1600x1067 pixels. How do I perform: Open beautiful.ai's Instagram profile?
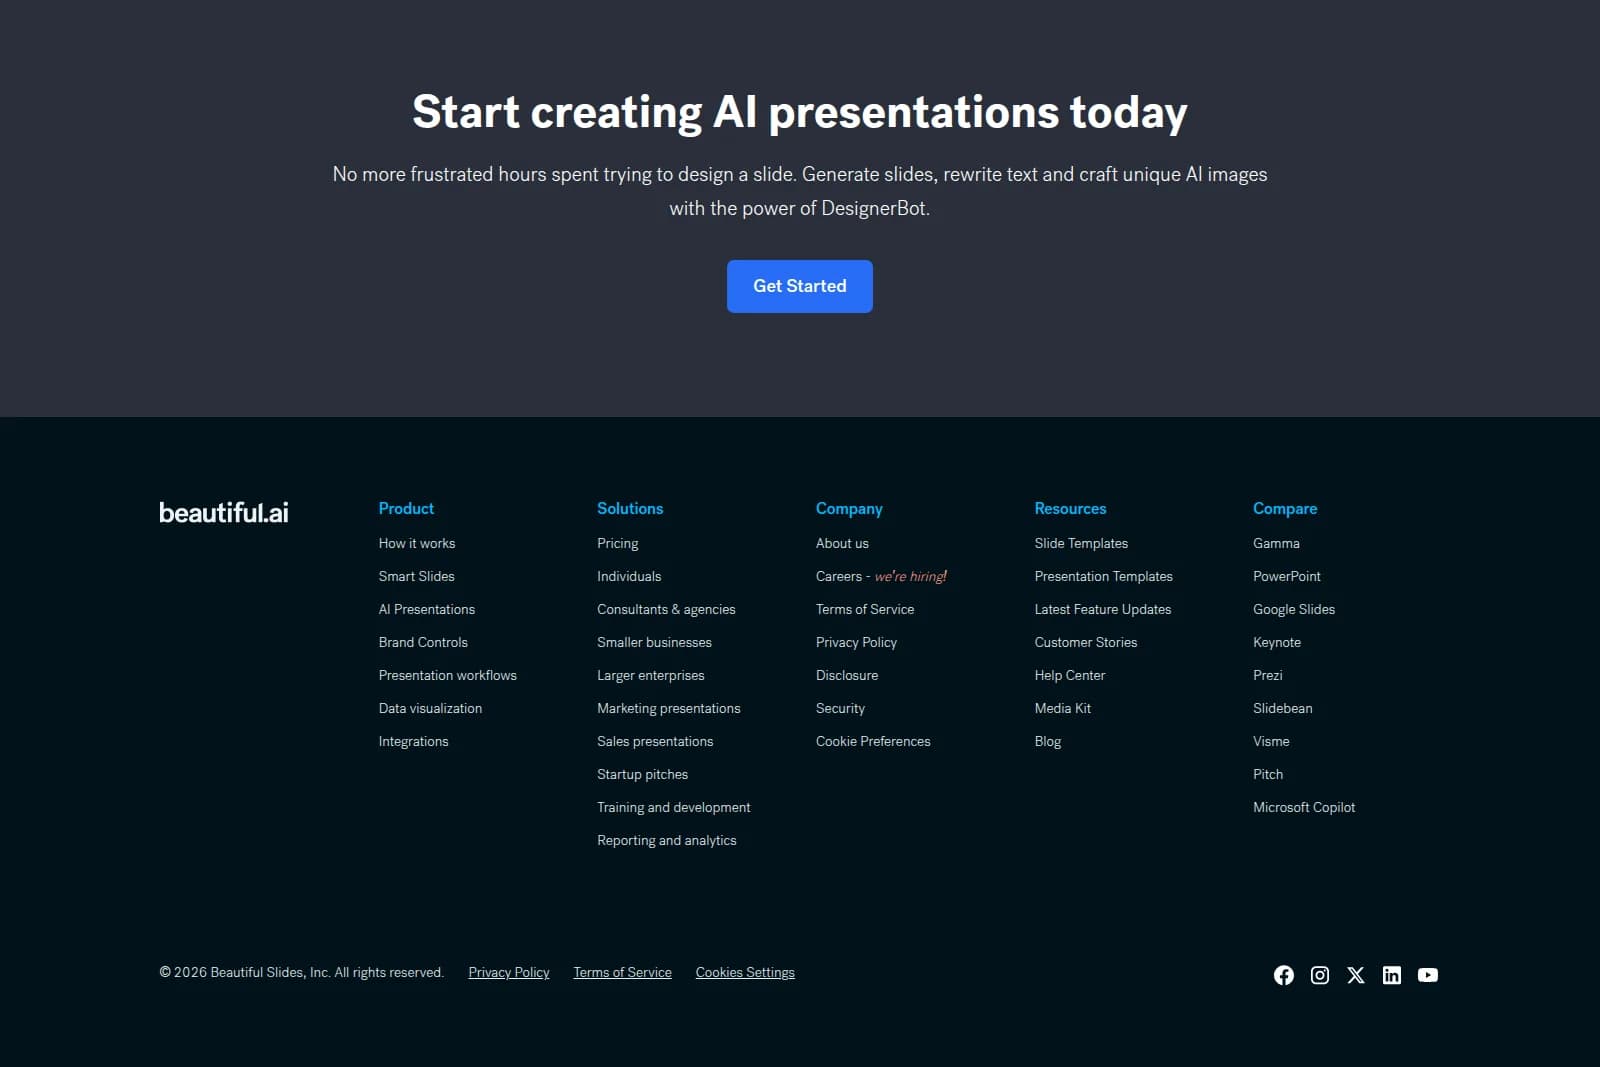(x=1320, y=975)
